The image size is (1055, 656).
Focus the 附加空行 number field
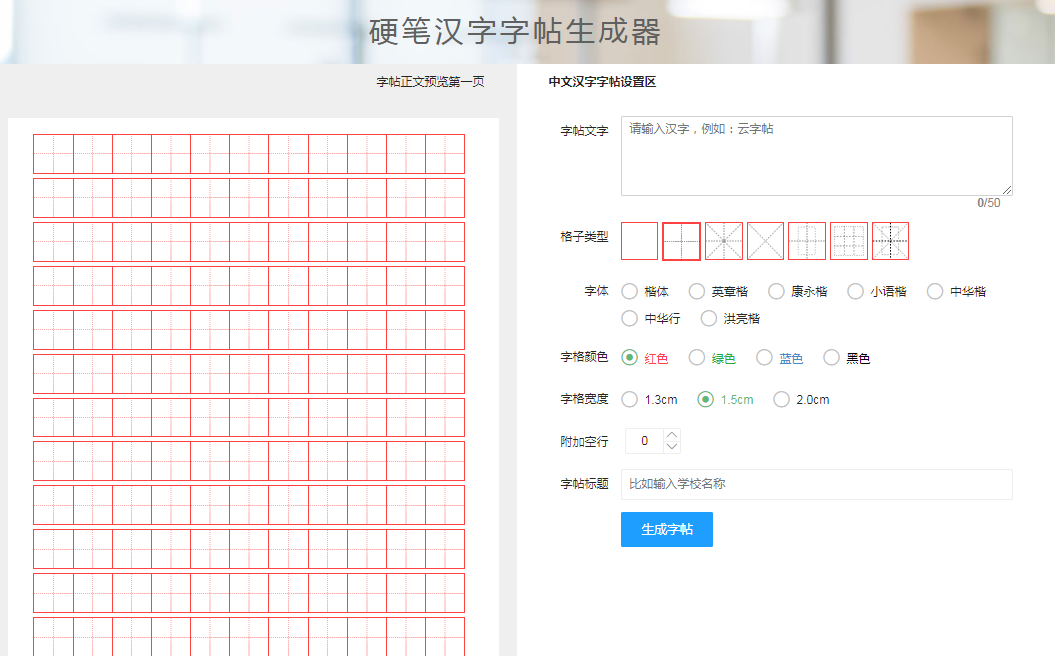tap(644, 441)
